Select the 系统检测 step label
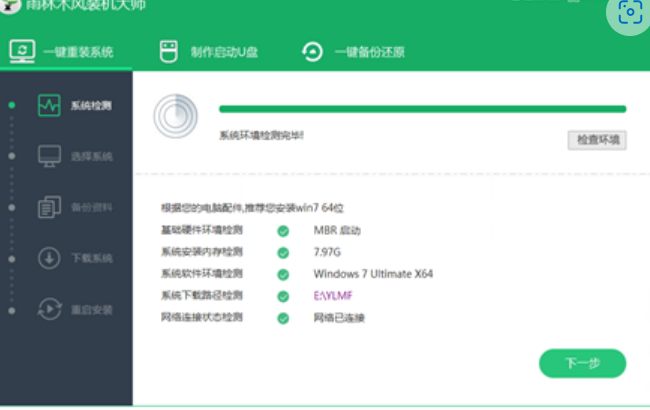 click(x=91, y=106)
